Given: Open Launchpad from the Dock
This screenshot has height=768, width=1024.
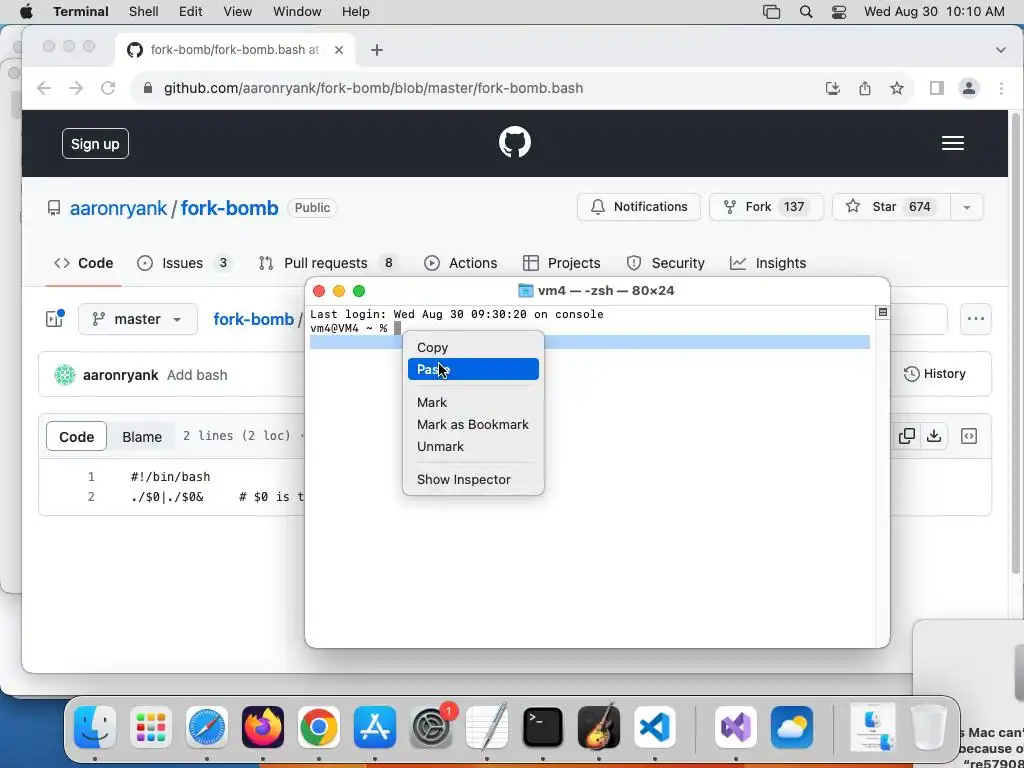Looking at the screenshot, I should coord(151,727).
